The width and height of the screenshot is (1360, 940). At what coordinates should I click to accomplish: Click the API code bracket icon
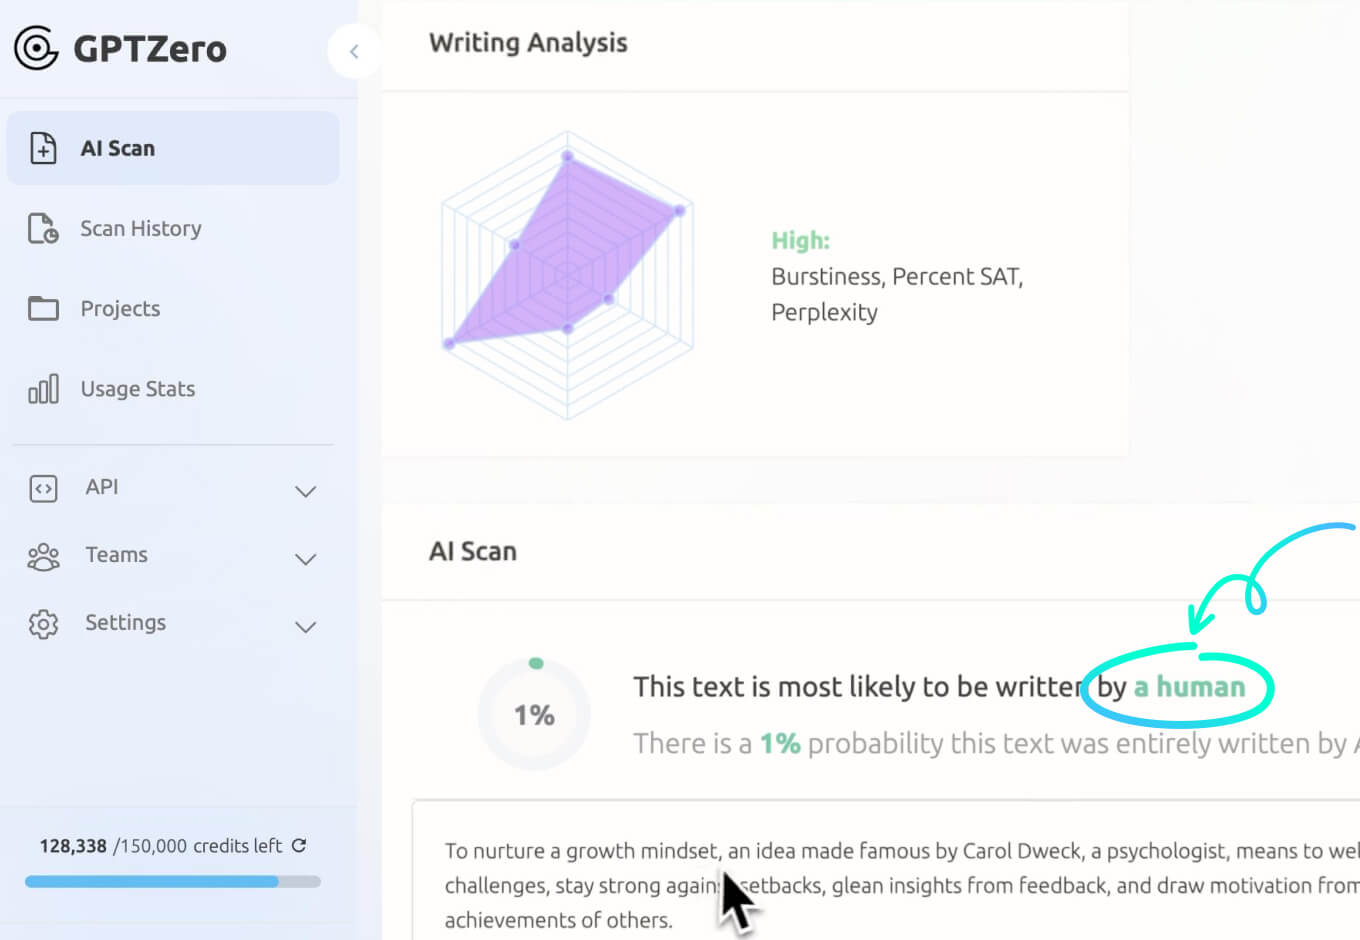(x=43, y=488)
